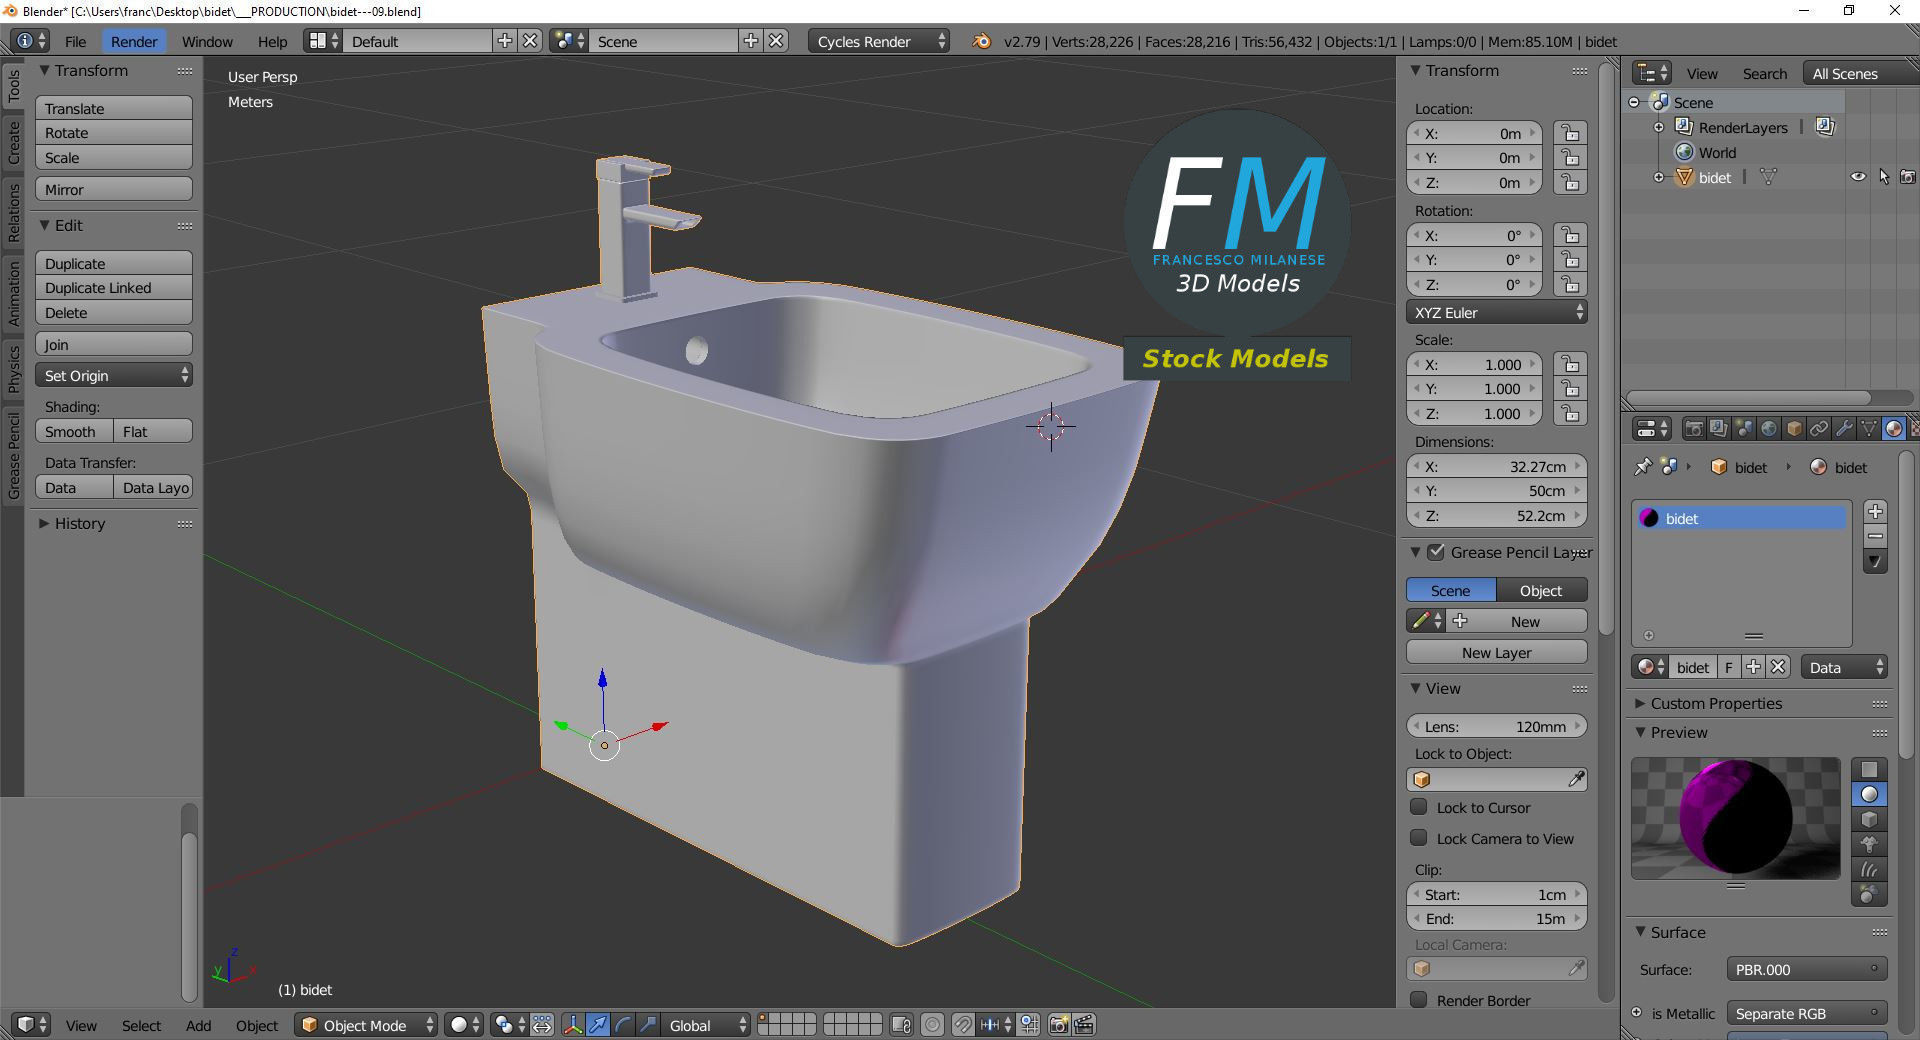Open the Object Mode dropdown
The height and width of the screenshot is (1040, 1920).
coord(367,1025)
